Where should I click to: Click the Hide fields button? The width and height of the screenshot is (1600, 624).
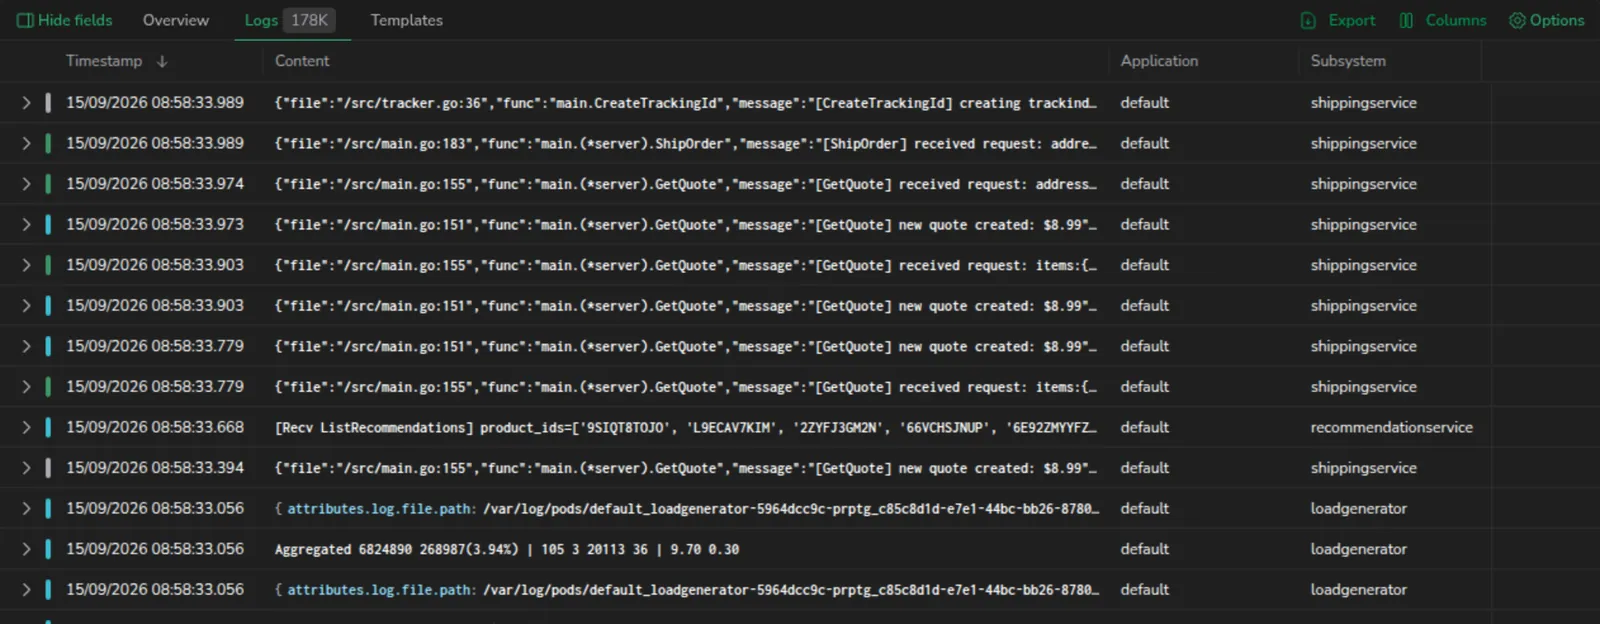click(65, 20)
